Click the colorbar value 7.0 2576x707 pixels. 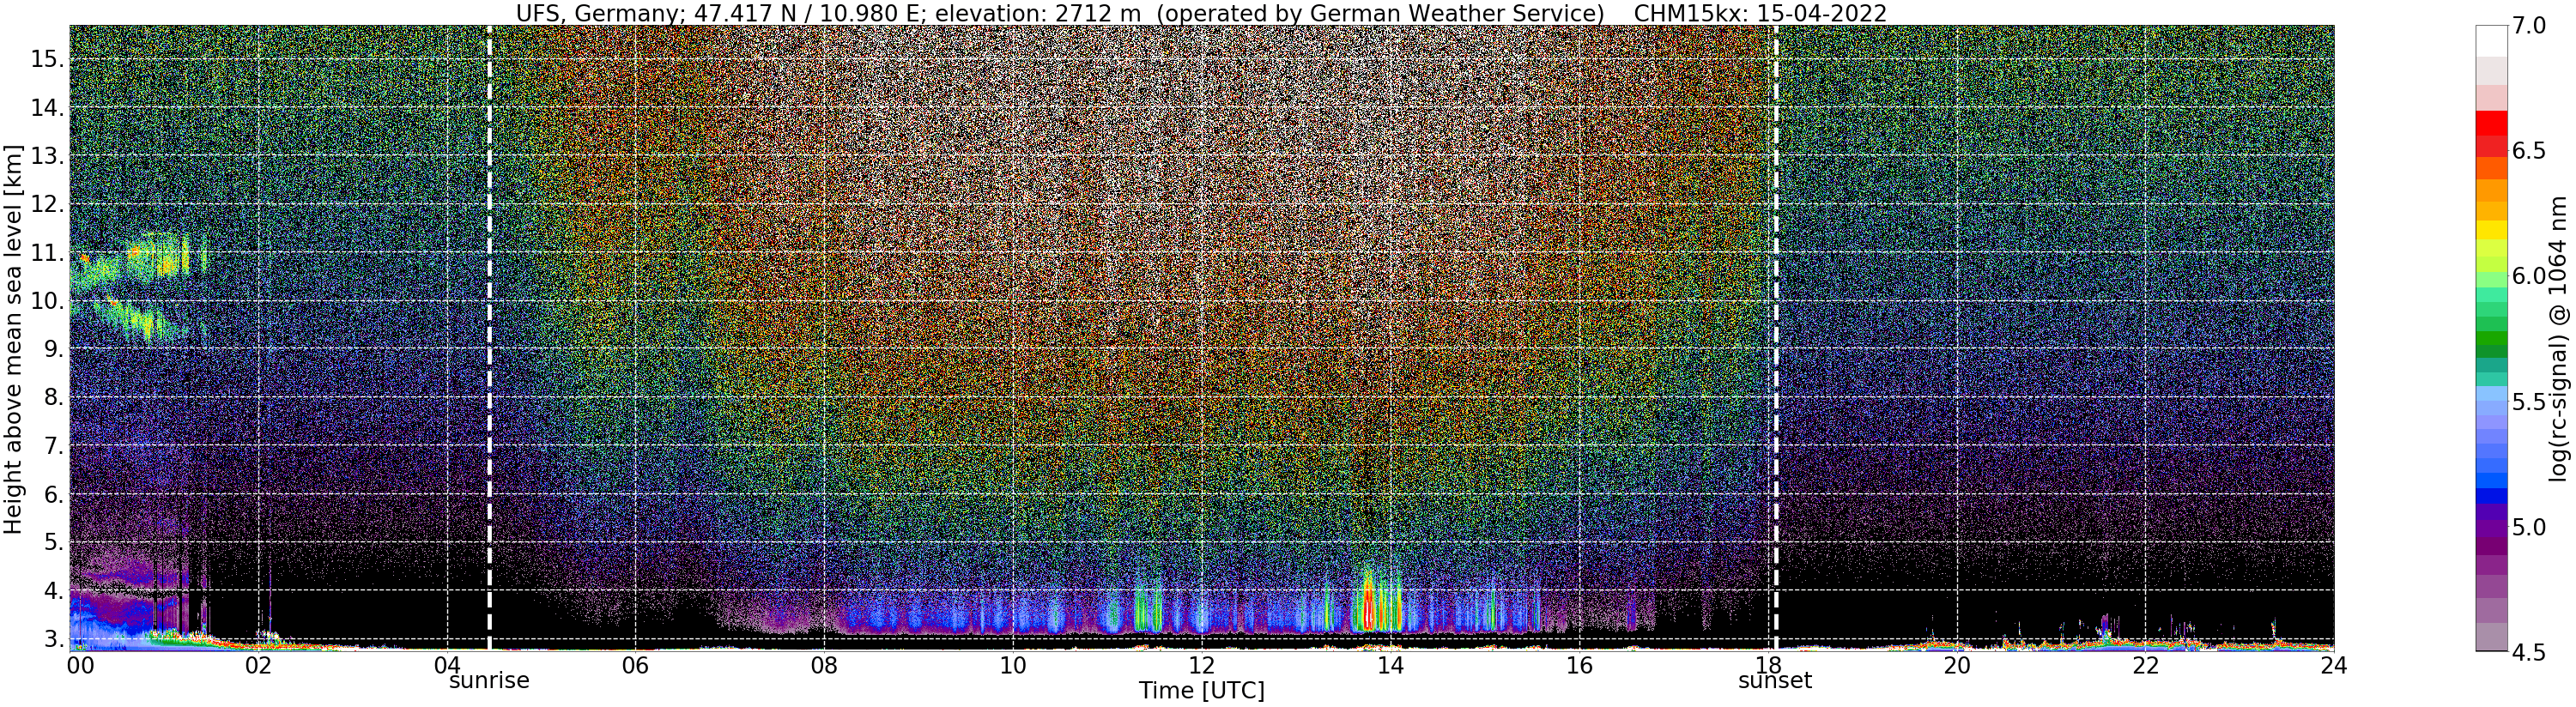[x=2529, y=26]
